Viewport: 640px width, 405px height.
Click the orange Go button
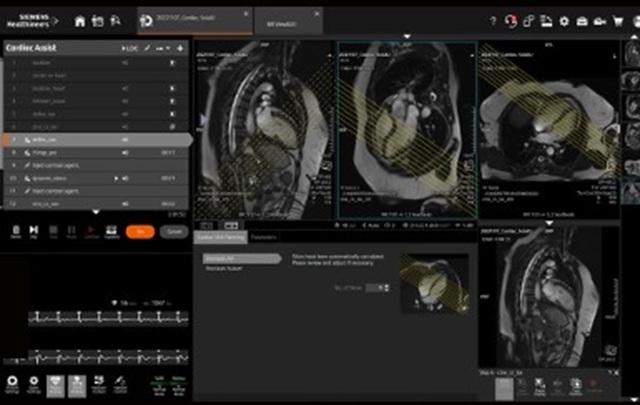tap(140, 232)
